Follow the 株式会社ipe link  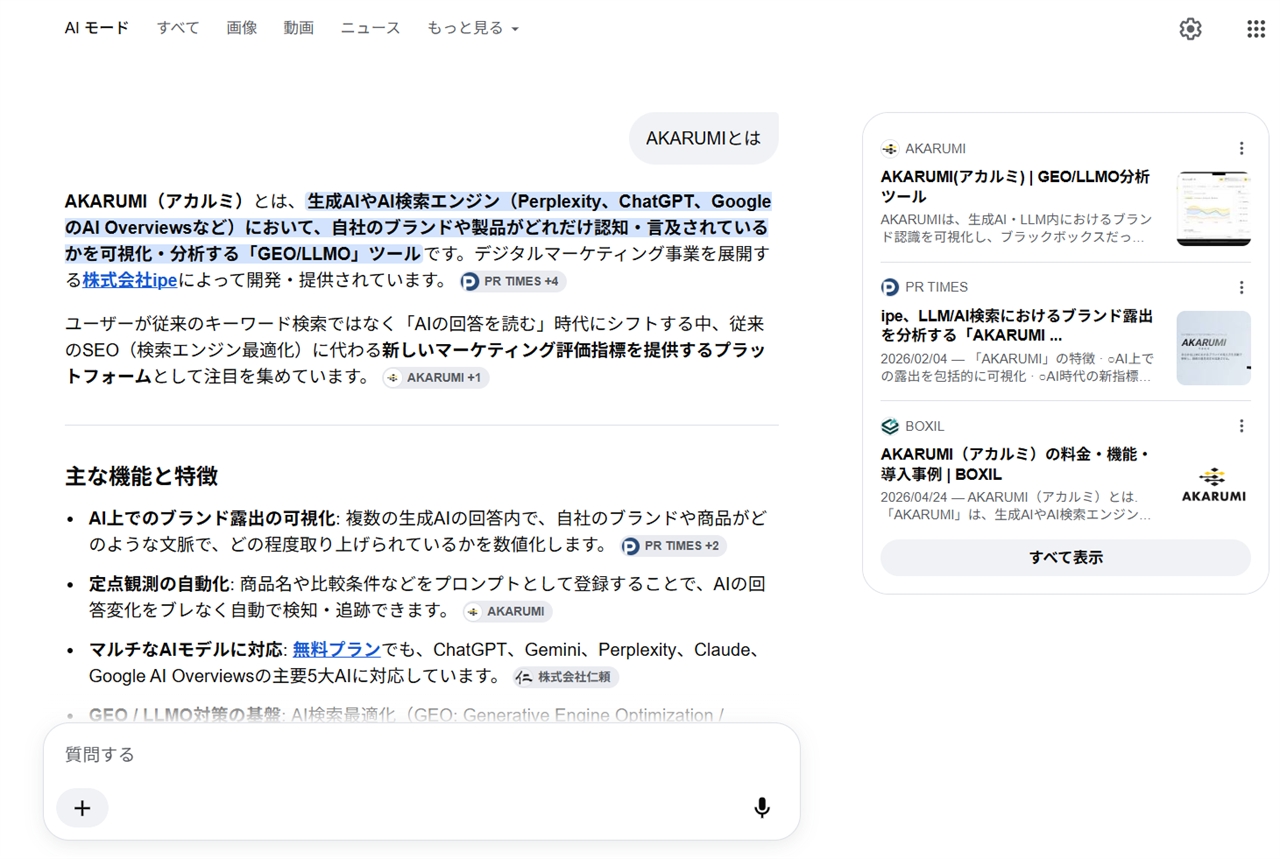click(x=130, y=280)
